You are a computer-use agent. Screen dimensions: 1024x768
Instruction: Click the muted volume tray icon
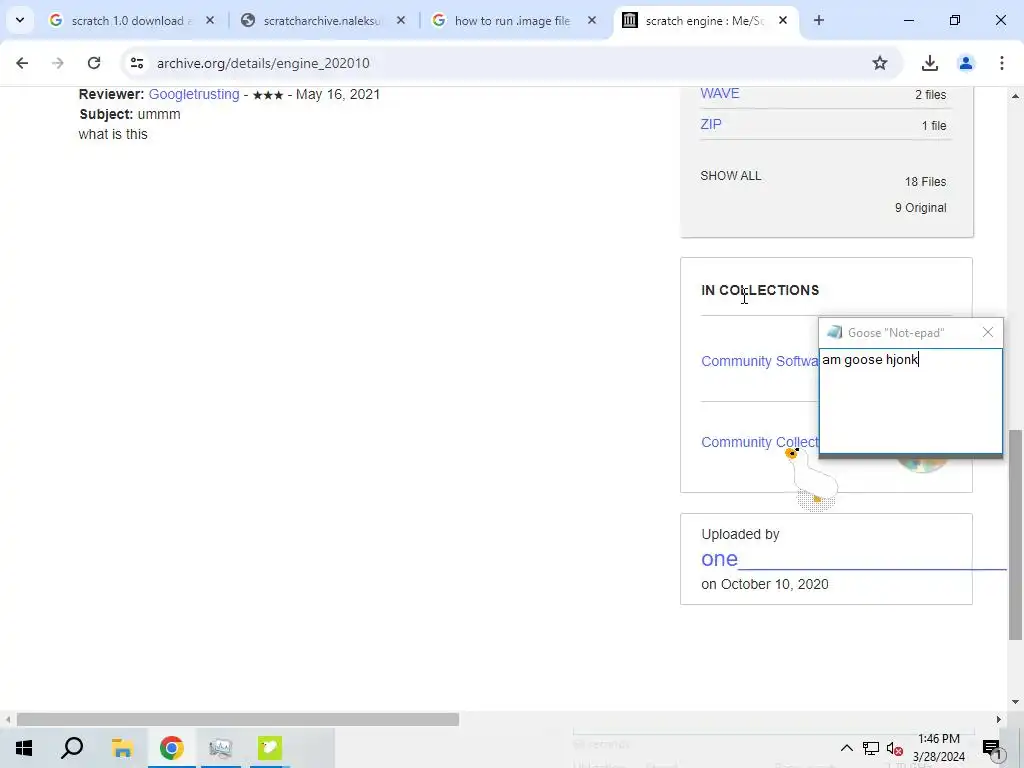point(895,748)
